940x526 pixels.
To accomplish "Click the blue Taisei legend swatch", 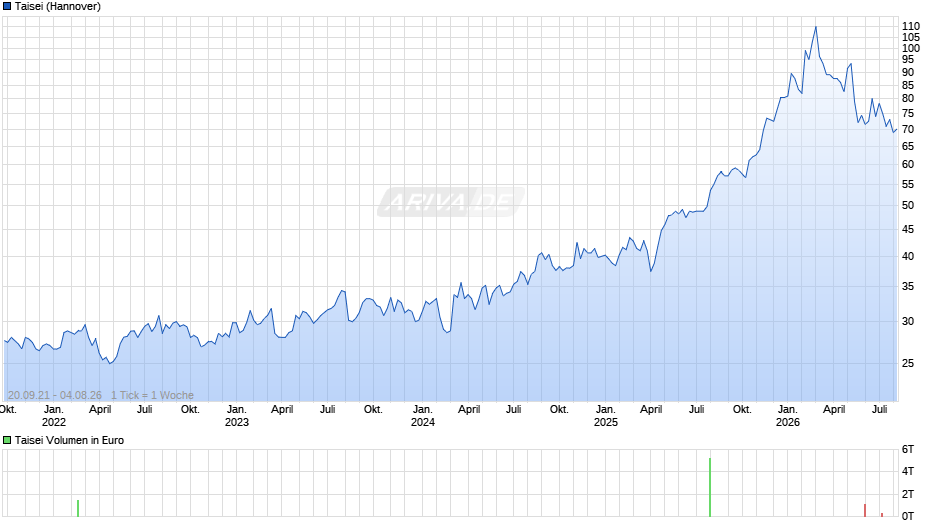I will (7, 7).
